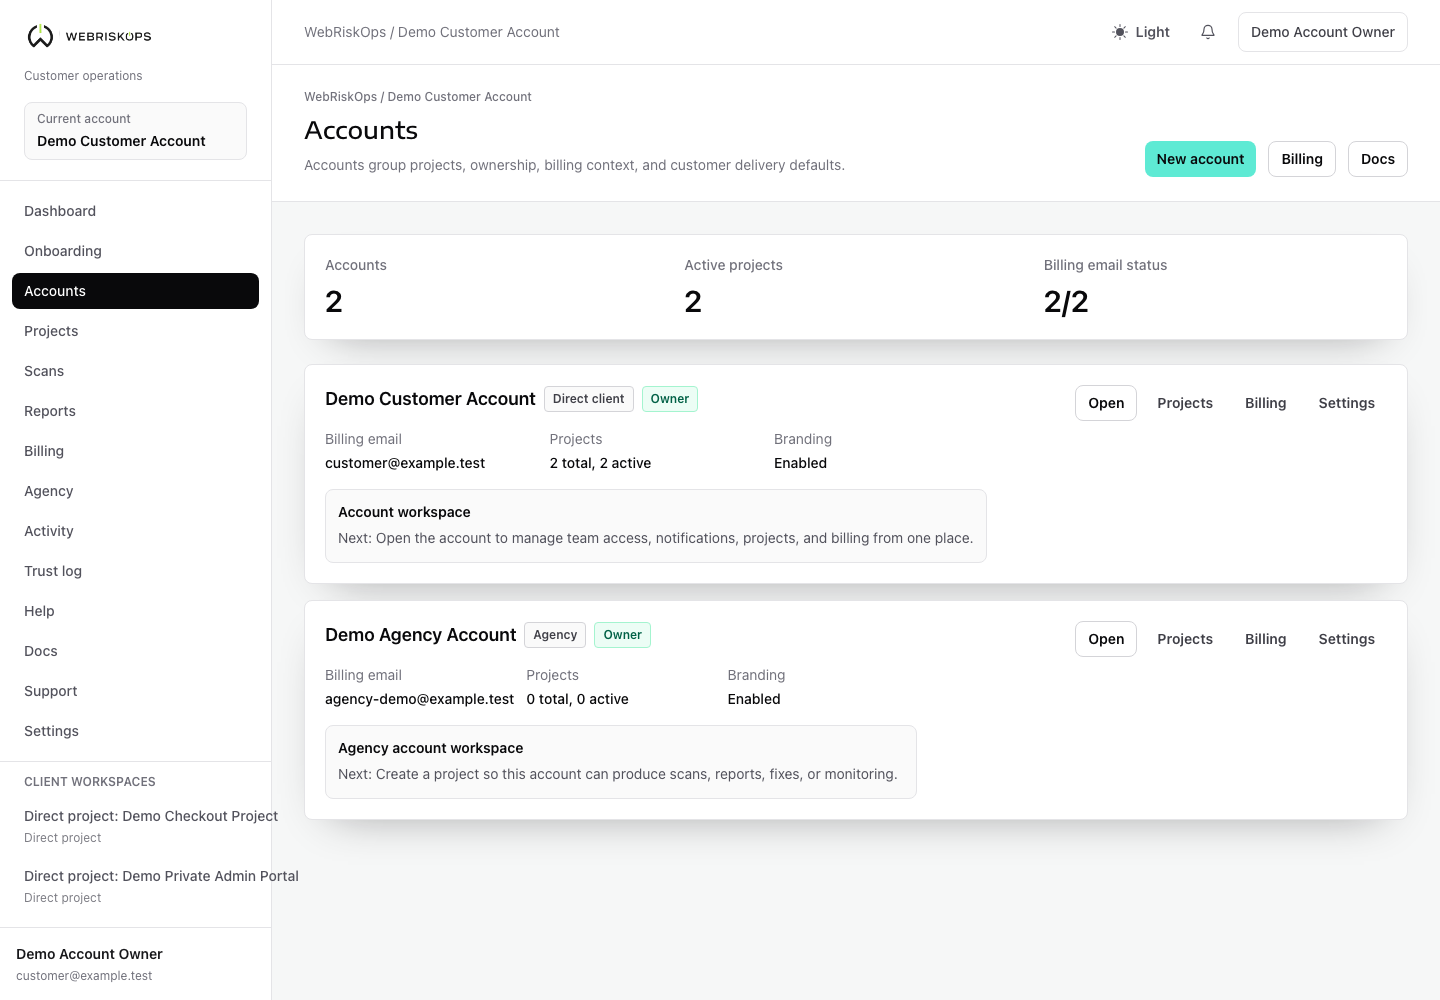Click Billing button in page header
The image size is (1440, 1000).
pos(1302,159)
